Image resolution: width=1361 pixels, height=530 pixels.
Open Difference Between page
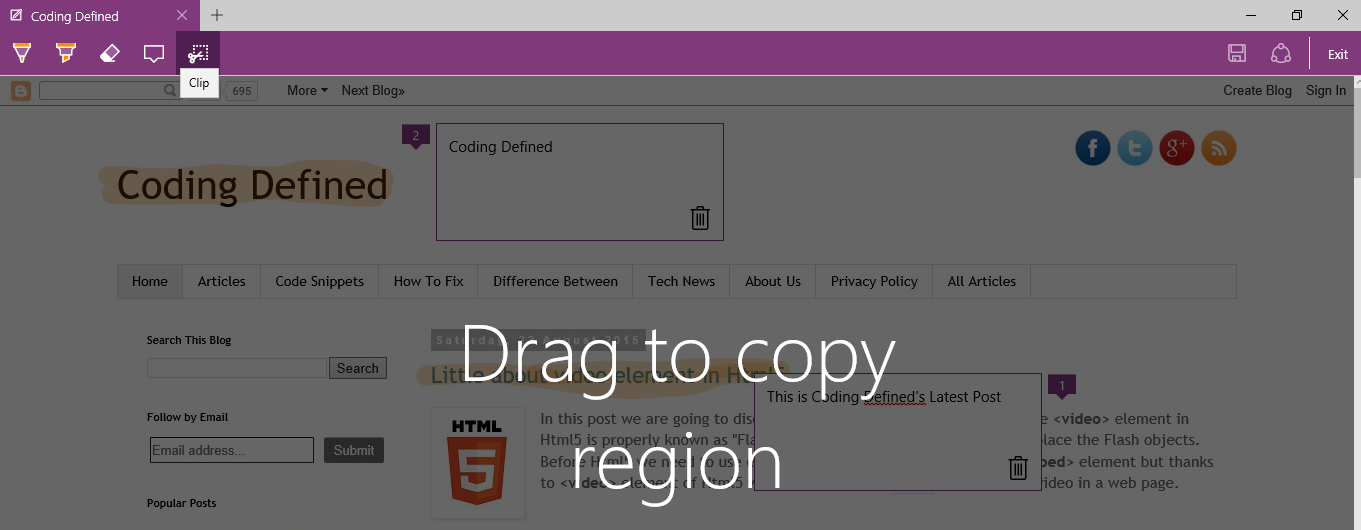pos(555,281)
